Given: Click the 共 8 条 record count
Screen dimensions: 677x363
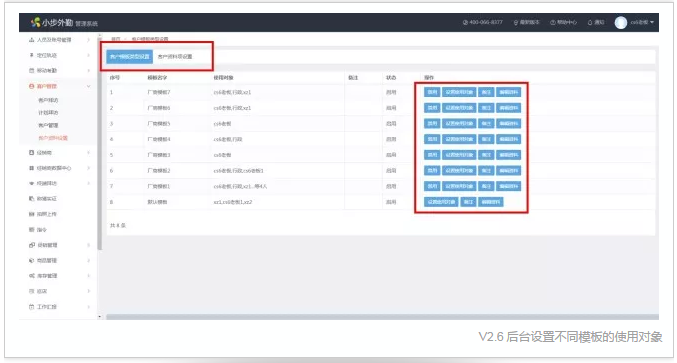Looking at the screenshot, I should click(118, 225).
